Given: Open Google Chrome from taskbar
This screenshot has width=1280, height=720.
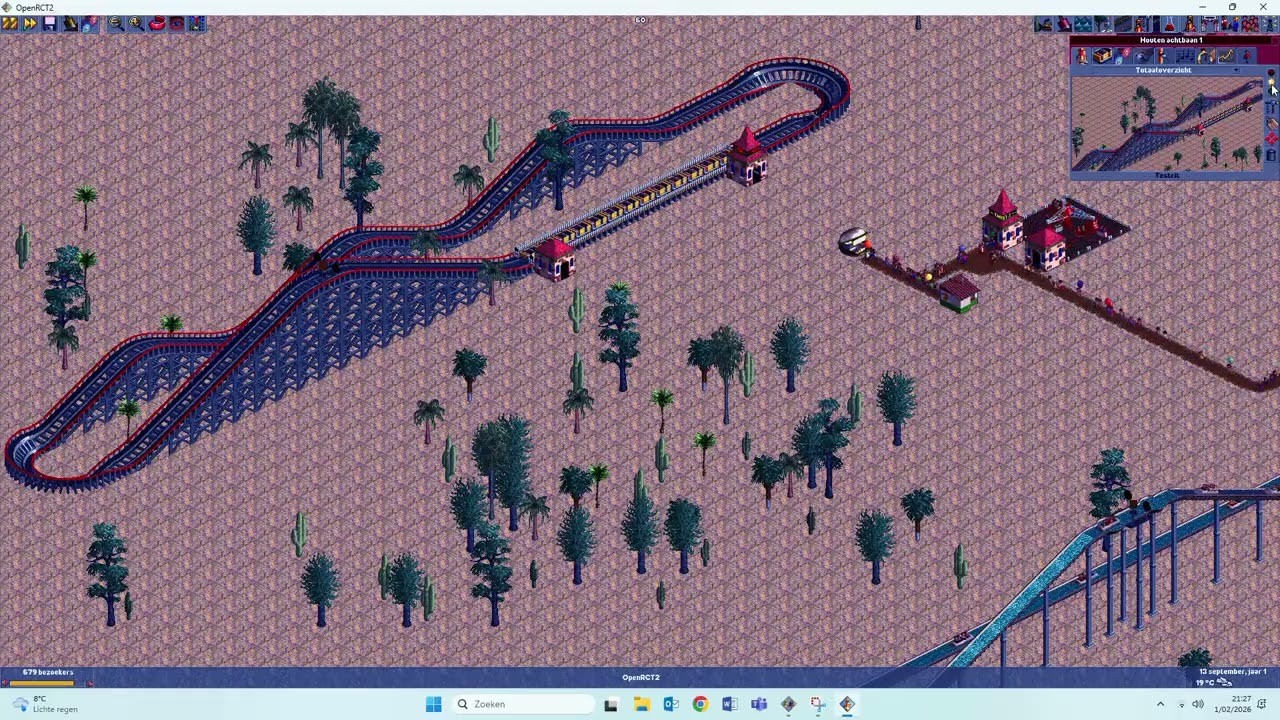Looking at the screenshot, I should coord(700,704).
